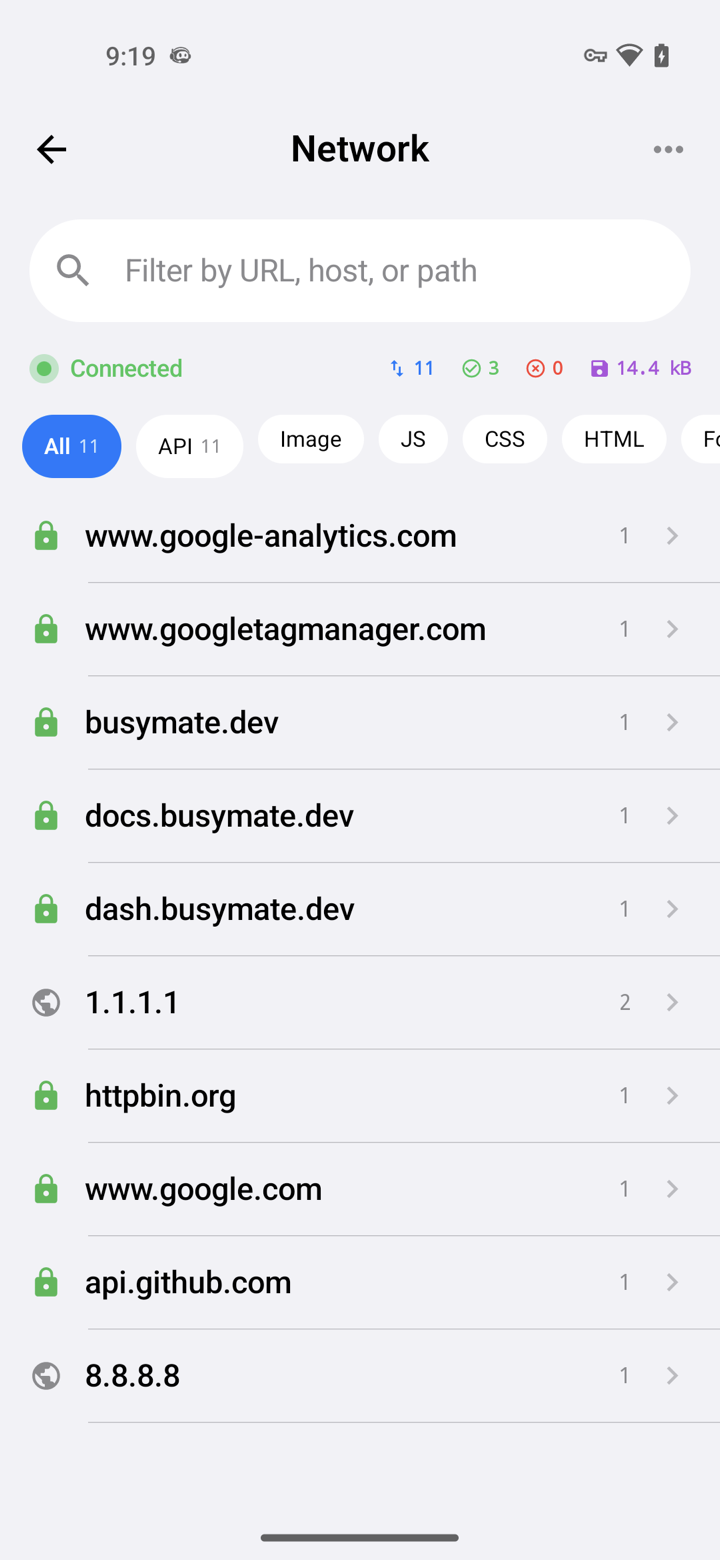720x1560 pixels.
Task: Tap the globe icon beside 1.1.1.1
Action: (x=46, y=1002)
